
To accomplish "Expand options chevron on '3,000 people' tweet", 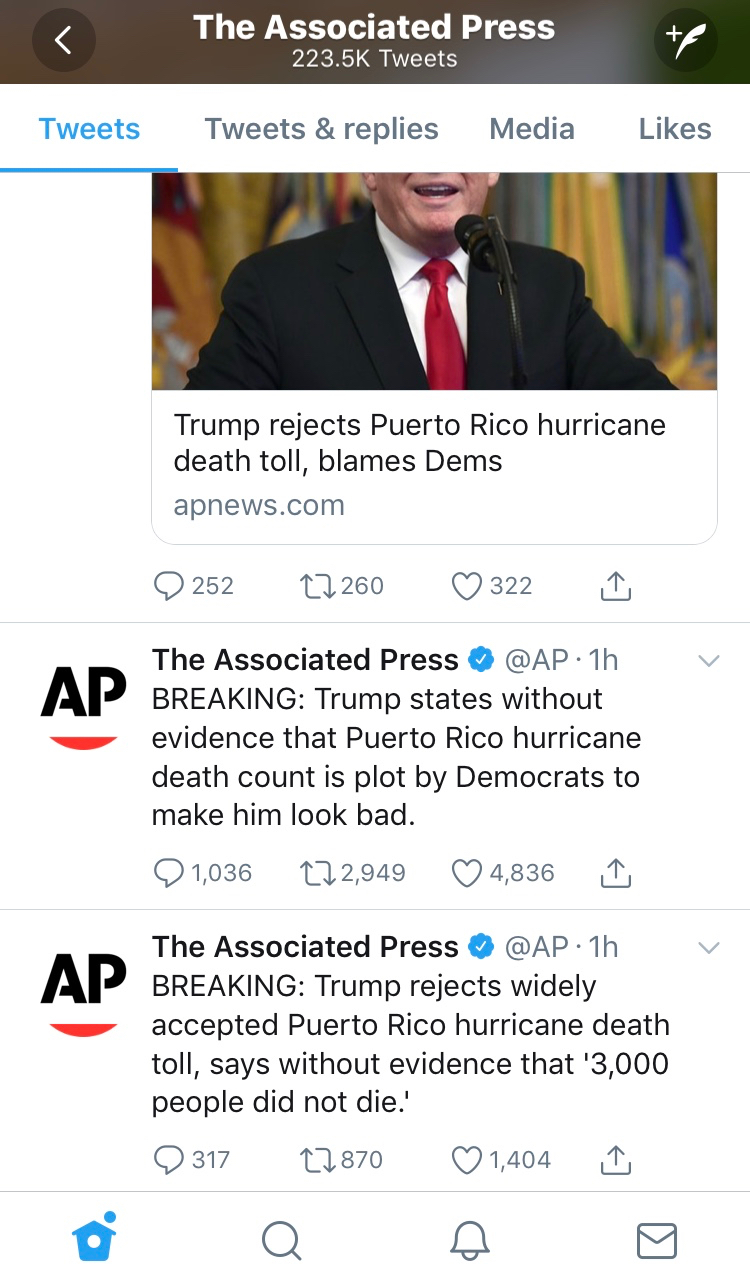I will (708, 948).
